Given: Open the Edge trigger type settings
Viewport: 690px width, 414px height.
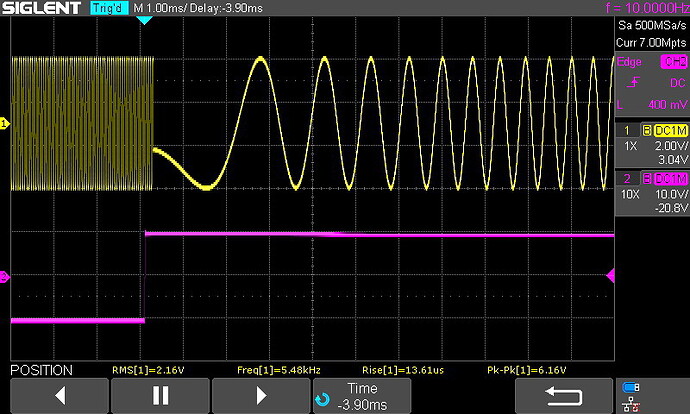Looking at the screenshot, I should 632,61.
